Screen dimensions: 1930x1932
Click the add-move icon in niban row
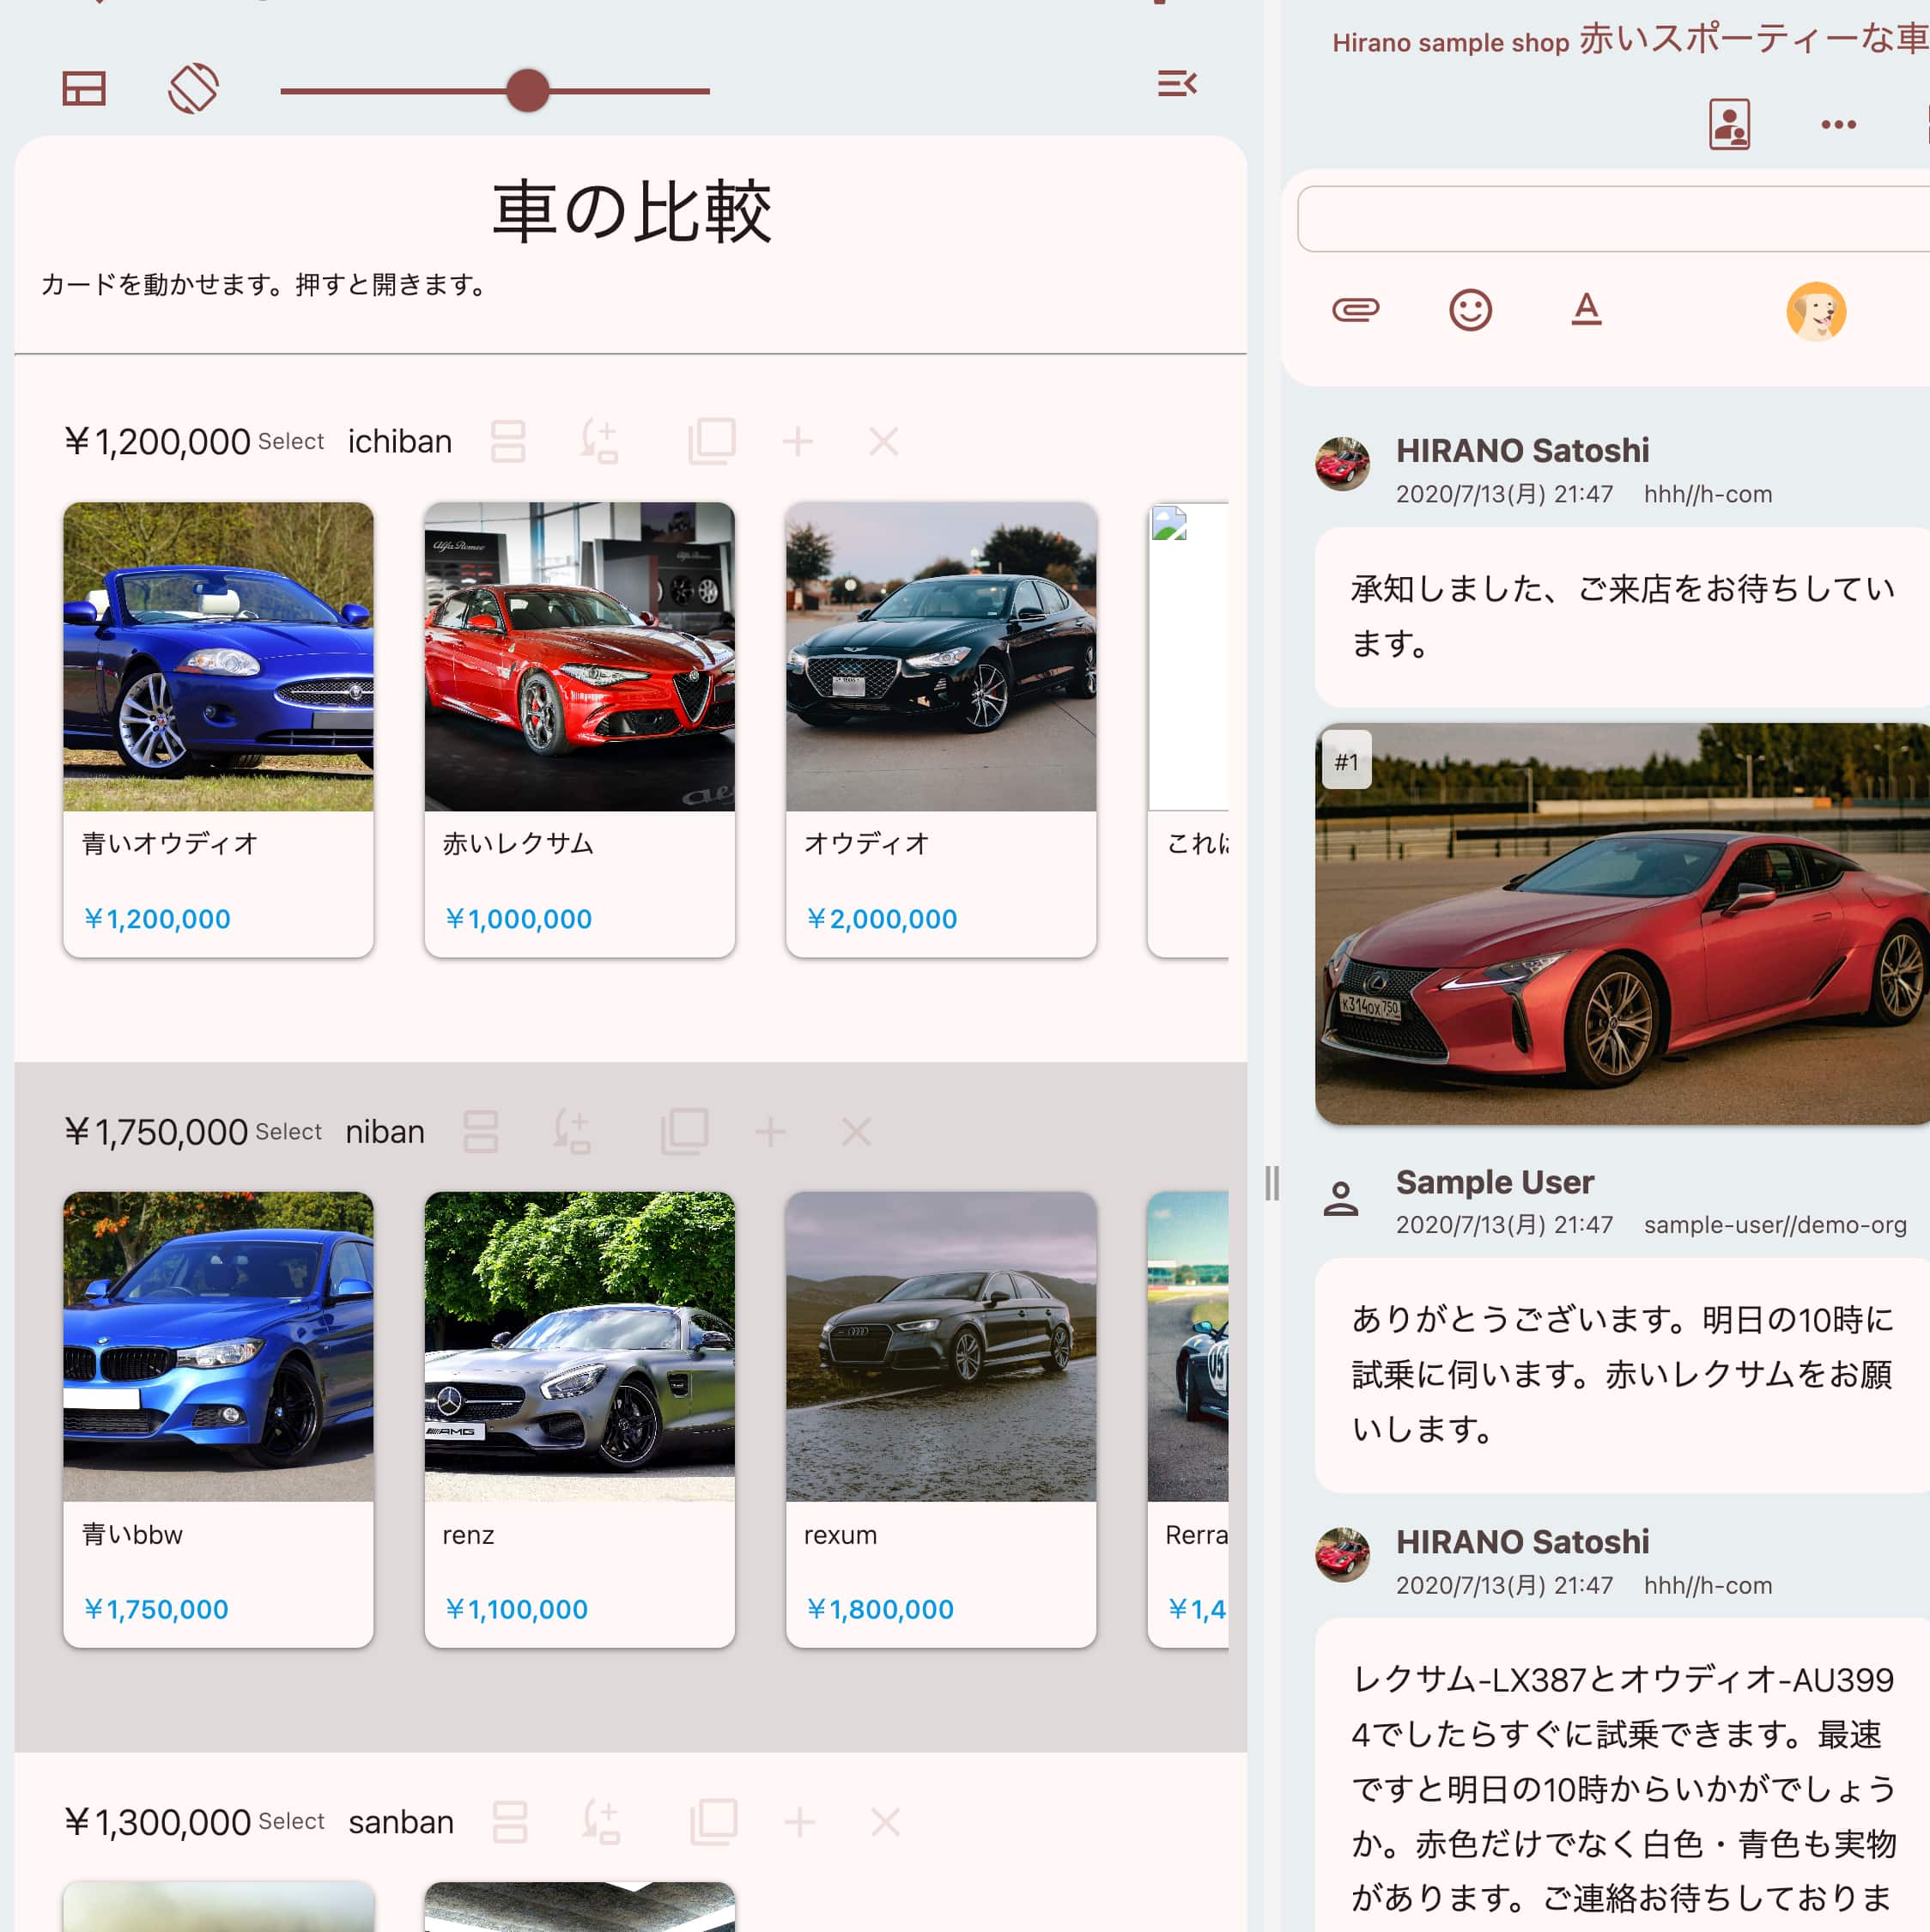[x=572, y=1132]
